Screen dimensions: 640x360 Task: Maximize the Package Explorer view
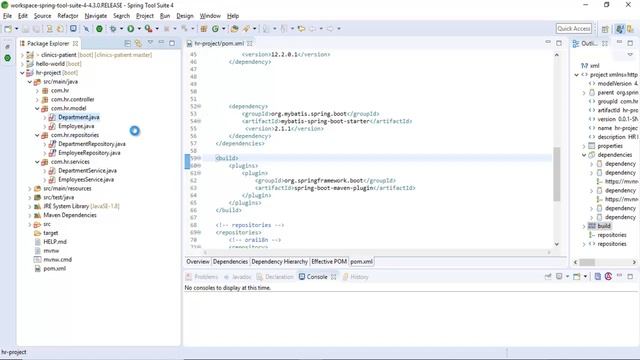click(172, 43)
